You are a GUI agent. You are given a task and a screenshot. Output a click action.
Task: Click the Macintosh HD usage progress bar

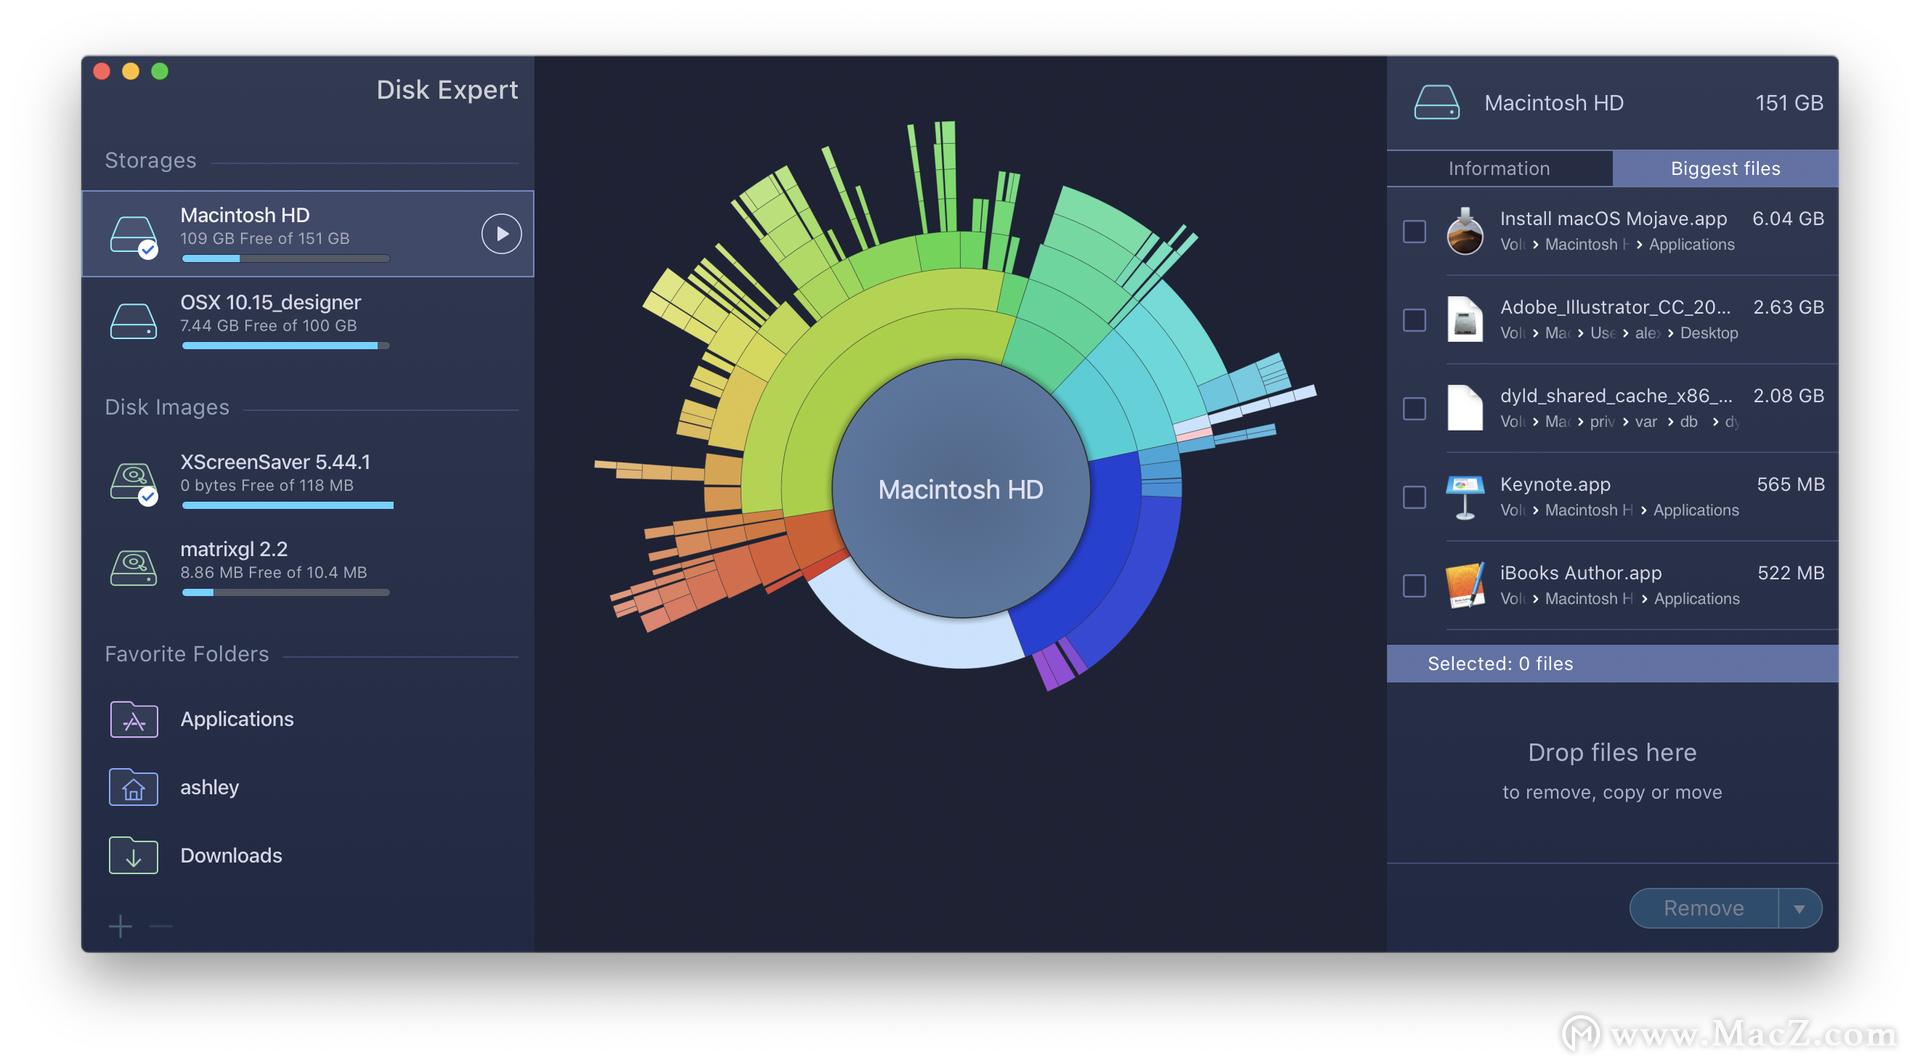tap(285, 259)
